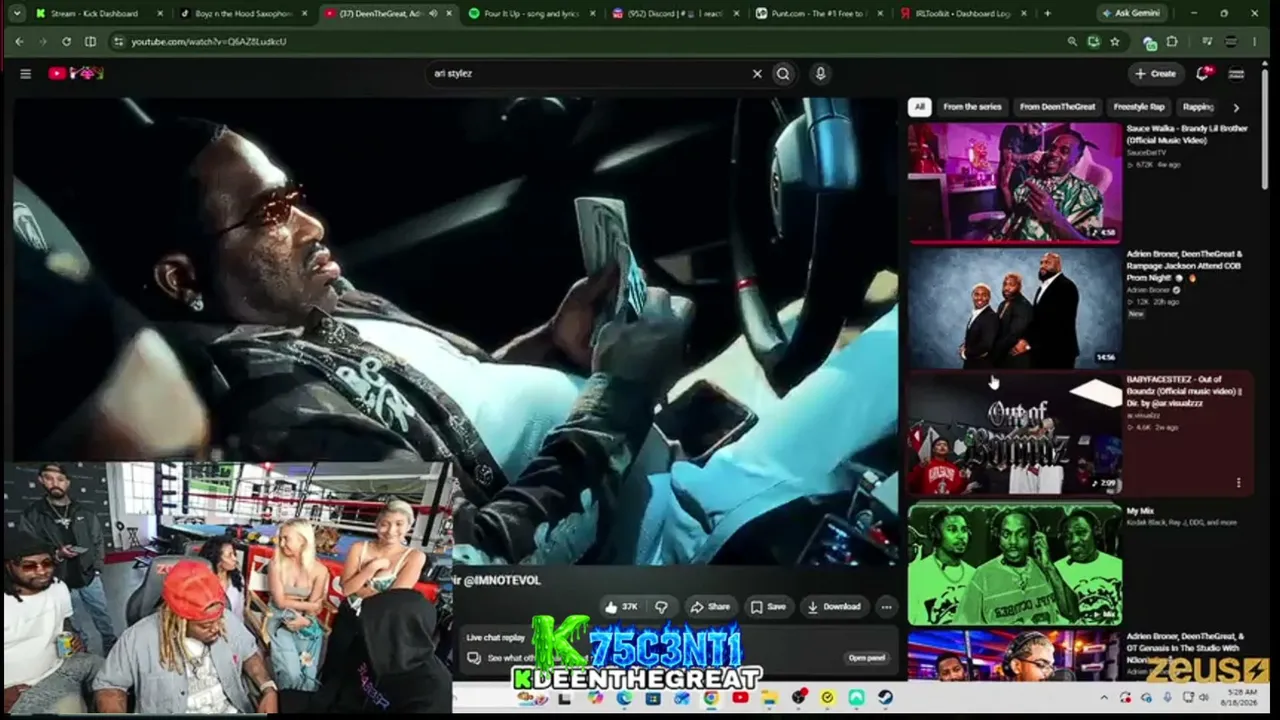Go to YouTube home via the logo
This screenshot has width=1280, height=720.
[76, 73]
